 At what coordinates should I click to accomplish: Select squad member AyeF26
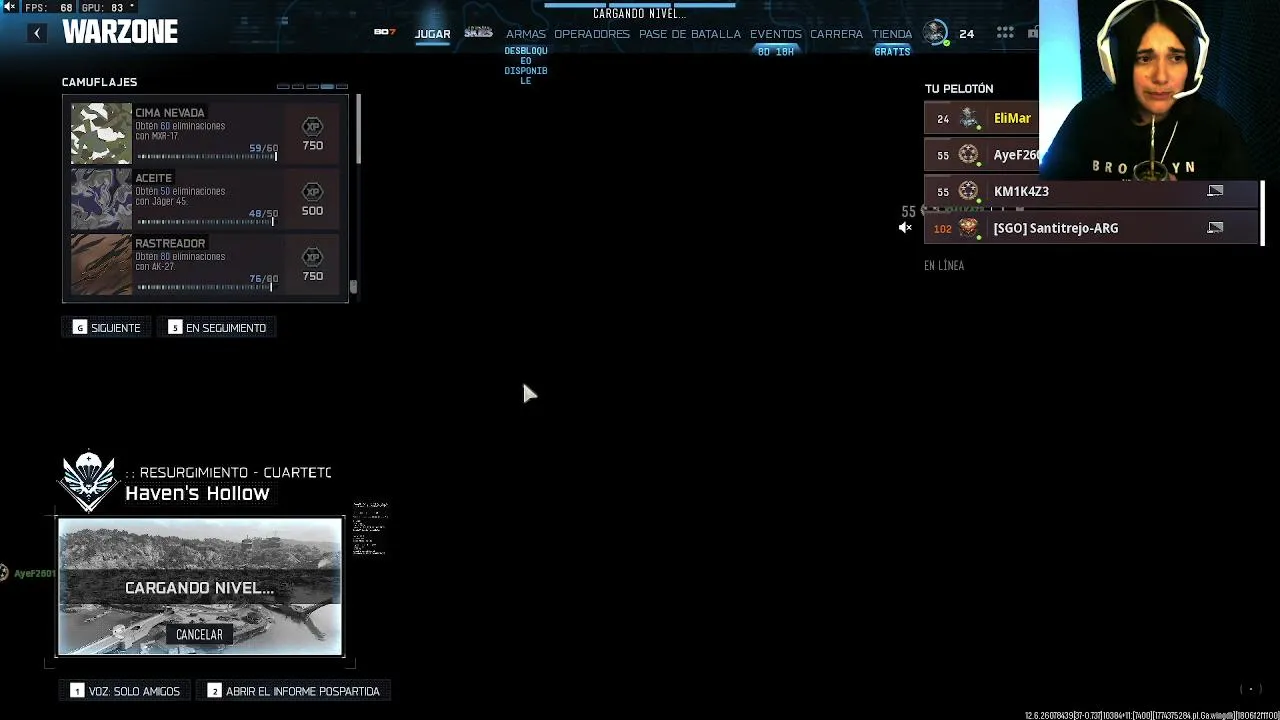[982, 154]
